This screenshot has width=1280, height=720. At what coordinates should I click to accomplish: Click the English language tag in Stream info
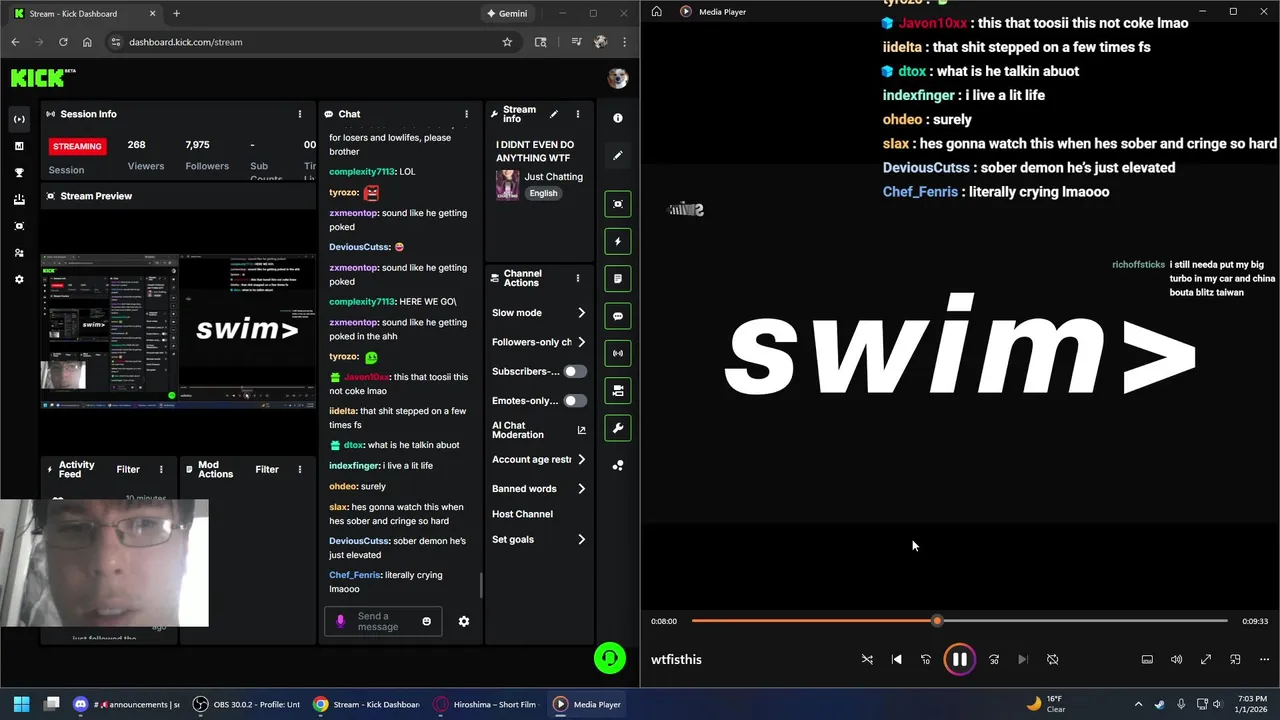coord(543,193)
